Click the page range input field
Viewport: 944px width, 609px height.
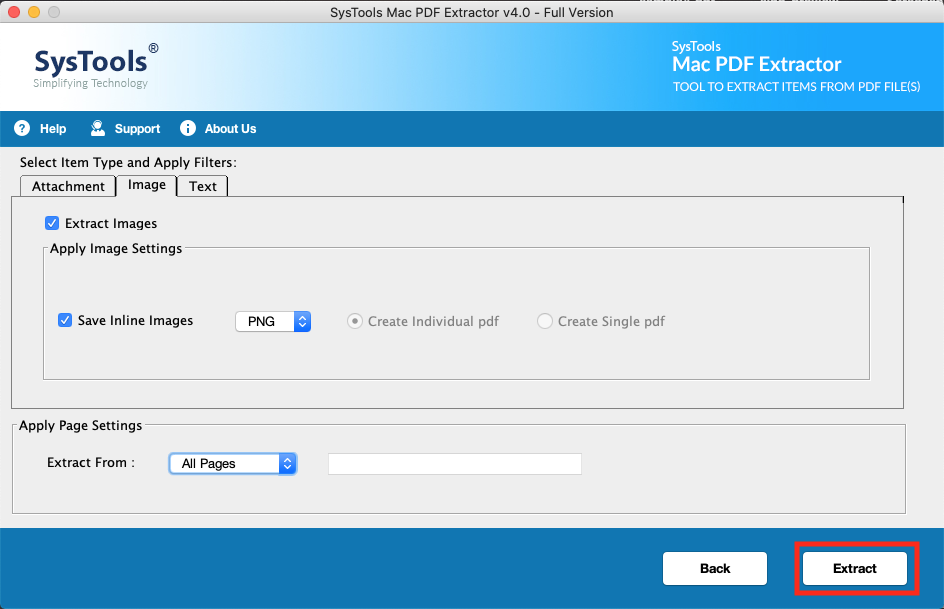click(455, 464)
